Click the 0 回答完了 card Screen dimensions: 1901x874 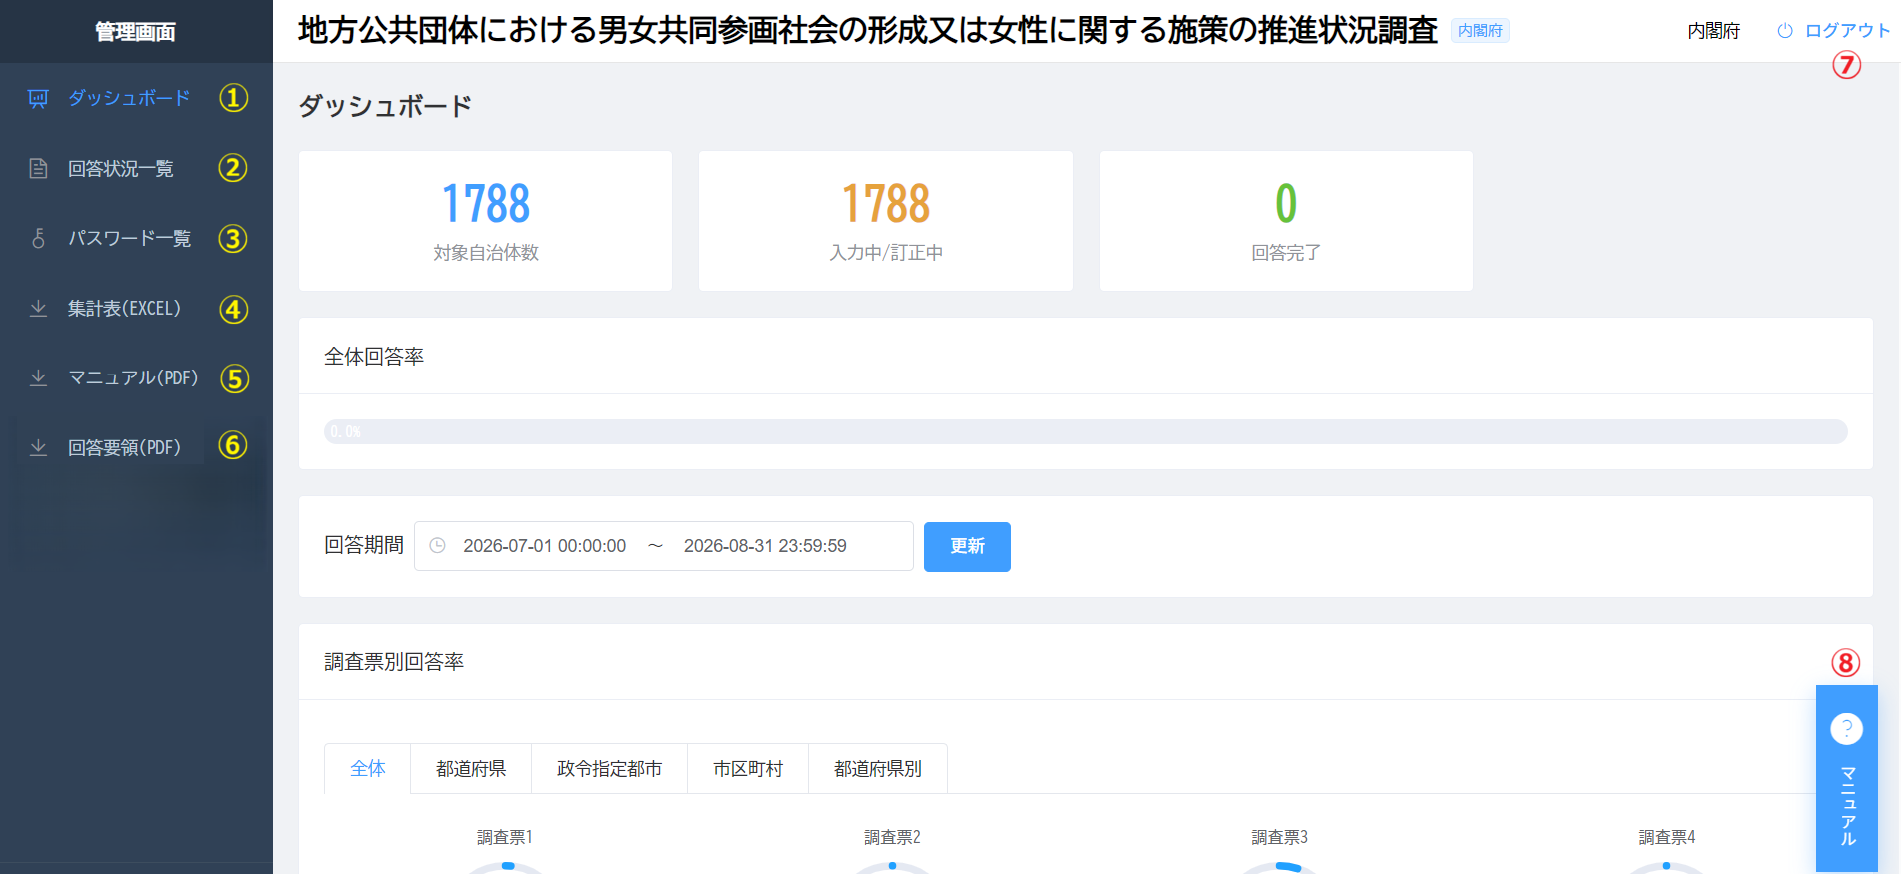click(1286, 221)
